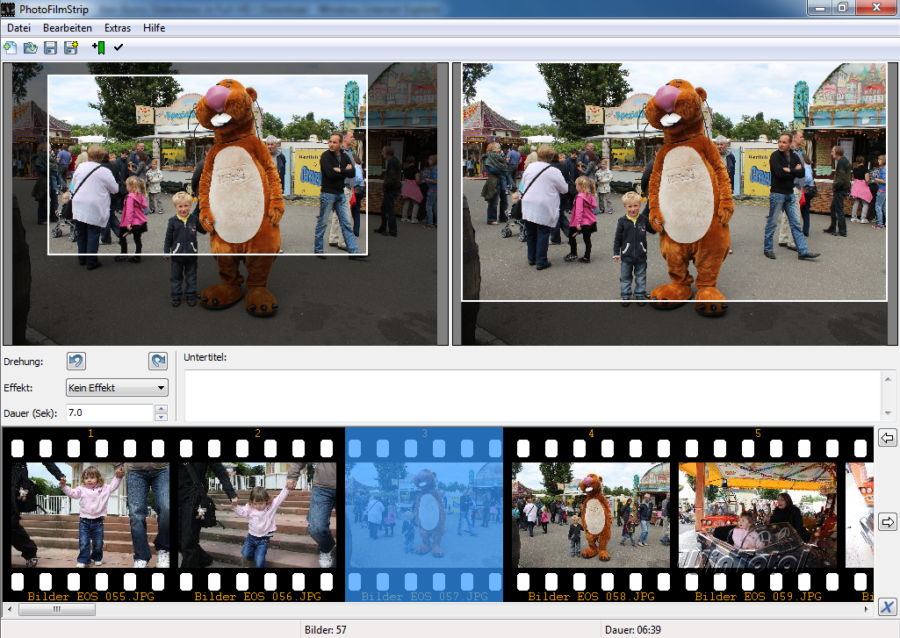Increase the Dauer value with the up arrow
The height and width of the screenshot is (638, 900).
(161, 408)
